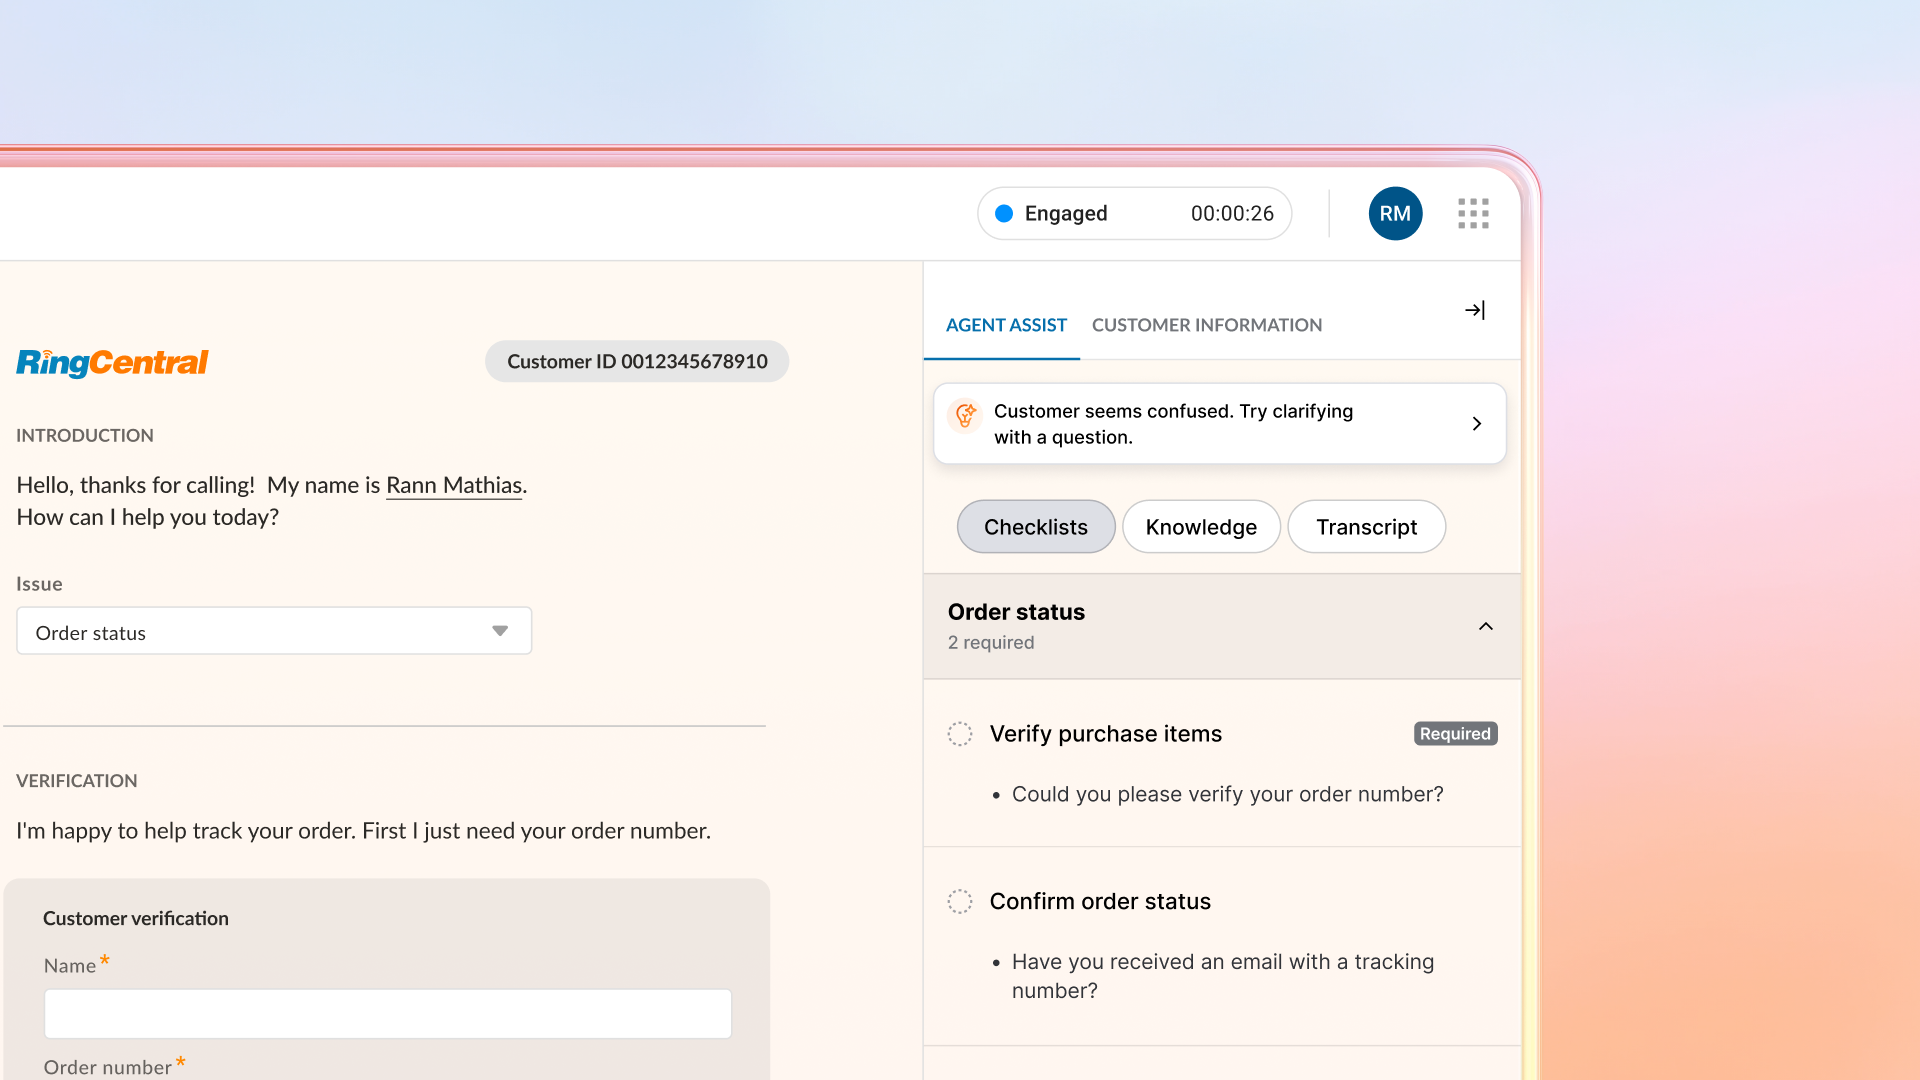Click the RM user avatar
This screenshot has width=1920, height=1080.
coord(1395,213)
